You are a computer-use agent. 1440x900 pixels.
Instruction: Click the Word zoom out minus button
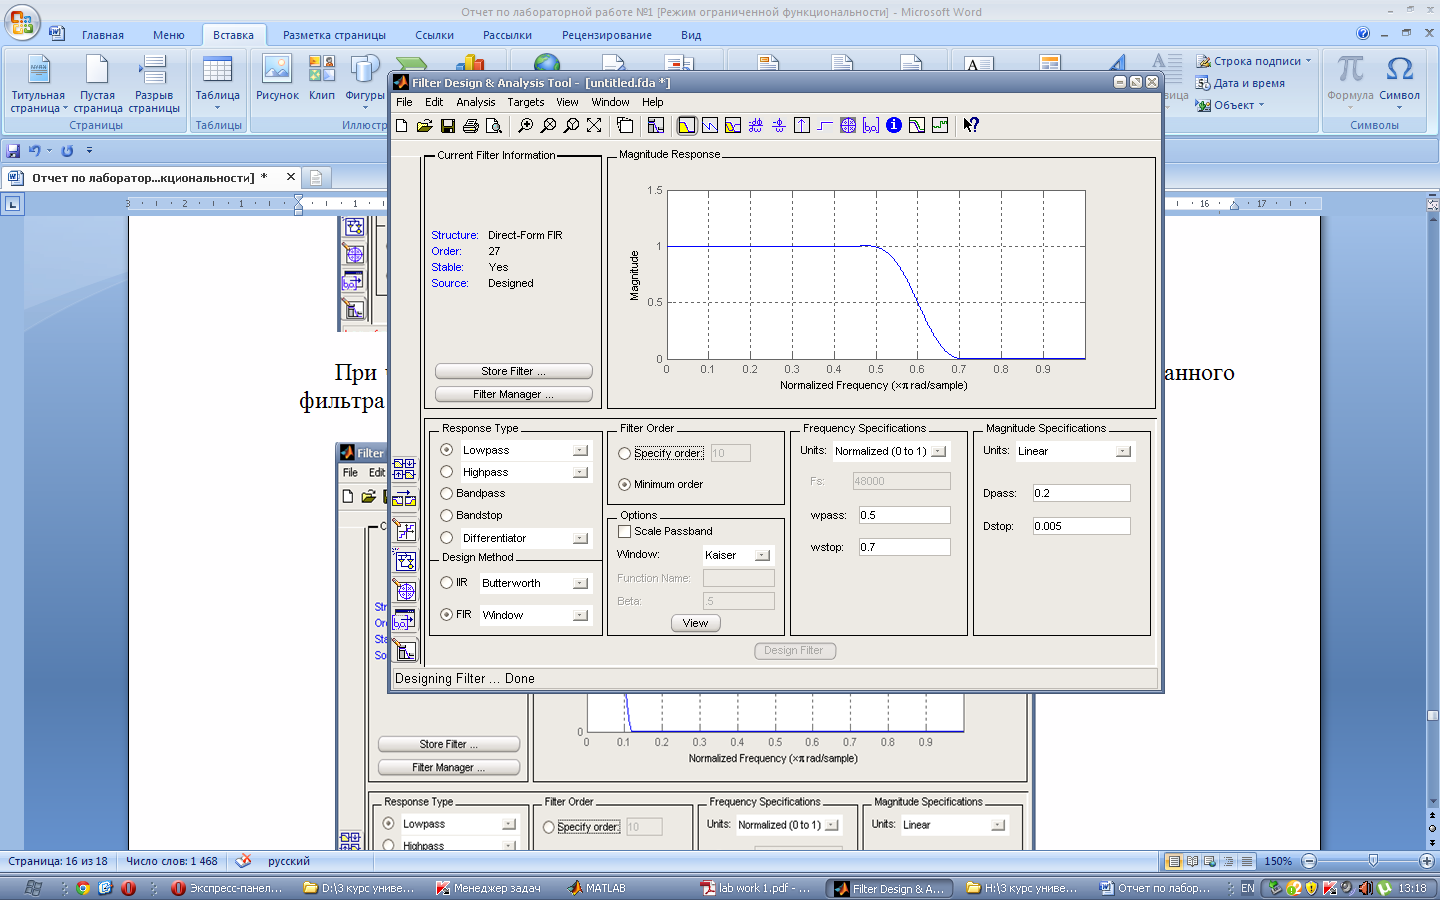coord(1309,861)
